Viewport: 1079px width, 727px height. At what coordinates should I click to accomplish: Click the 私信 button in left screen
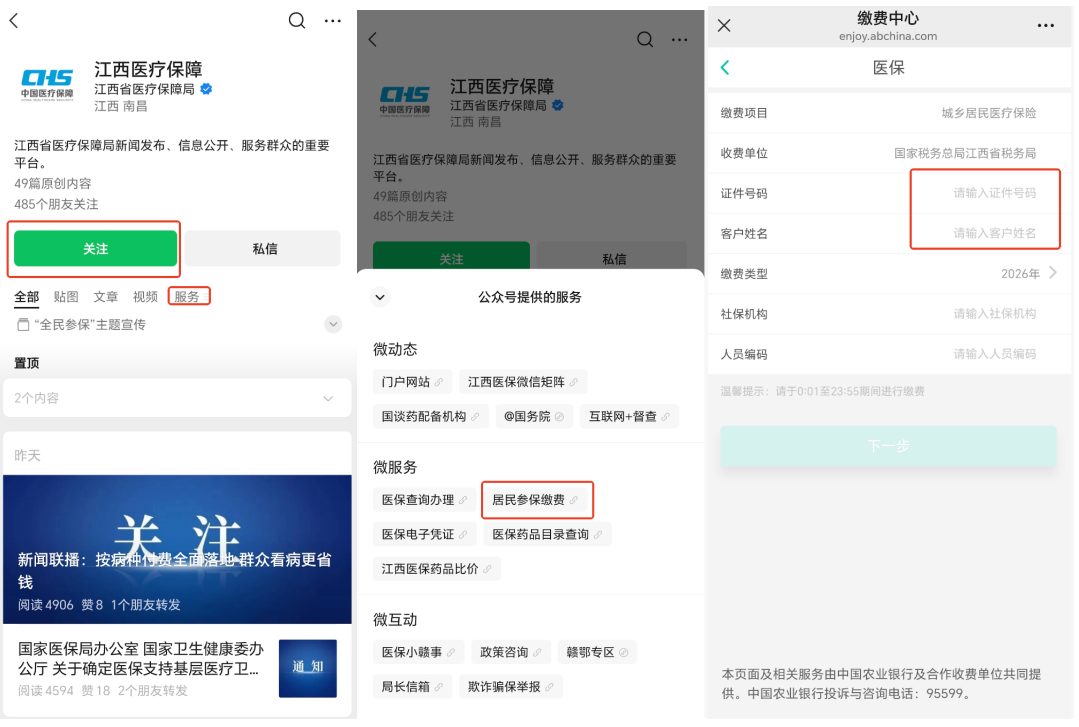tap(264, 249)
